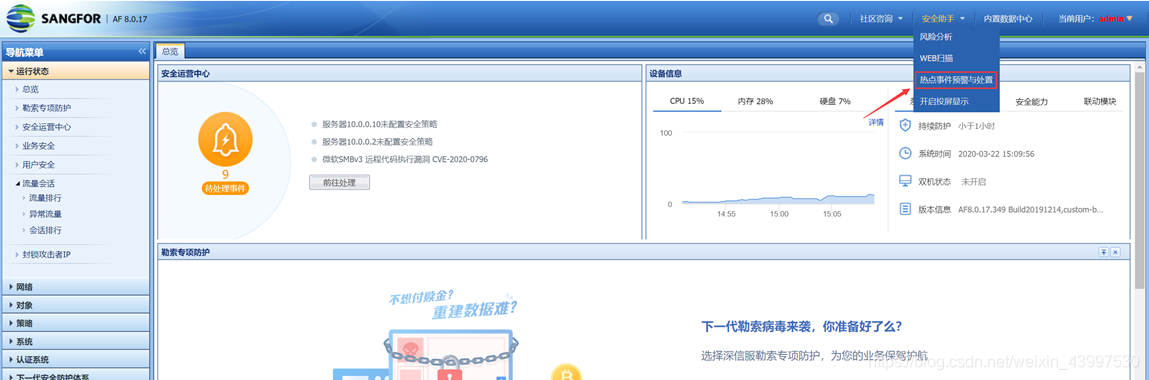Toggle the 安全助手 dropdown menu
Image resolution: width=1149 pixels, height=380 pixels.
[942, 19]
